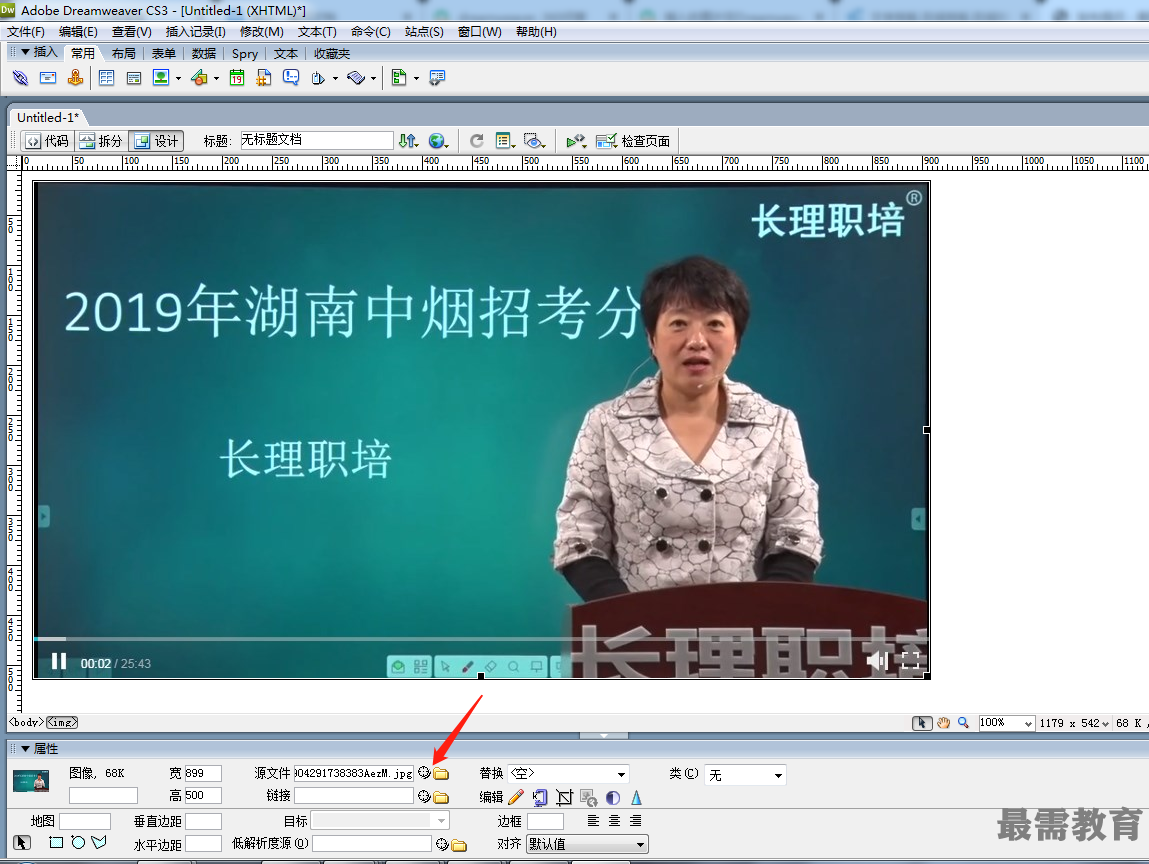This screenshot has height=864, width=1149.
Task: Switch to Split view (拆分)
Action: coord(101,141)
